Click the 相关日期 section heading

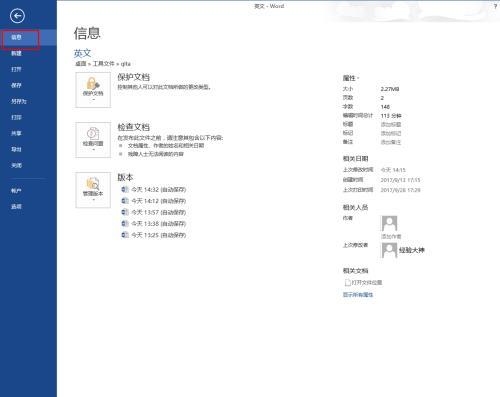(355, 159)
